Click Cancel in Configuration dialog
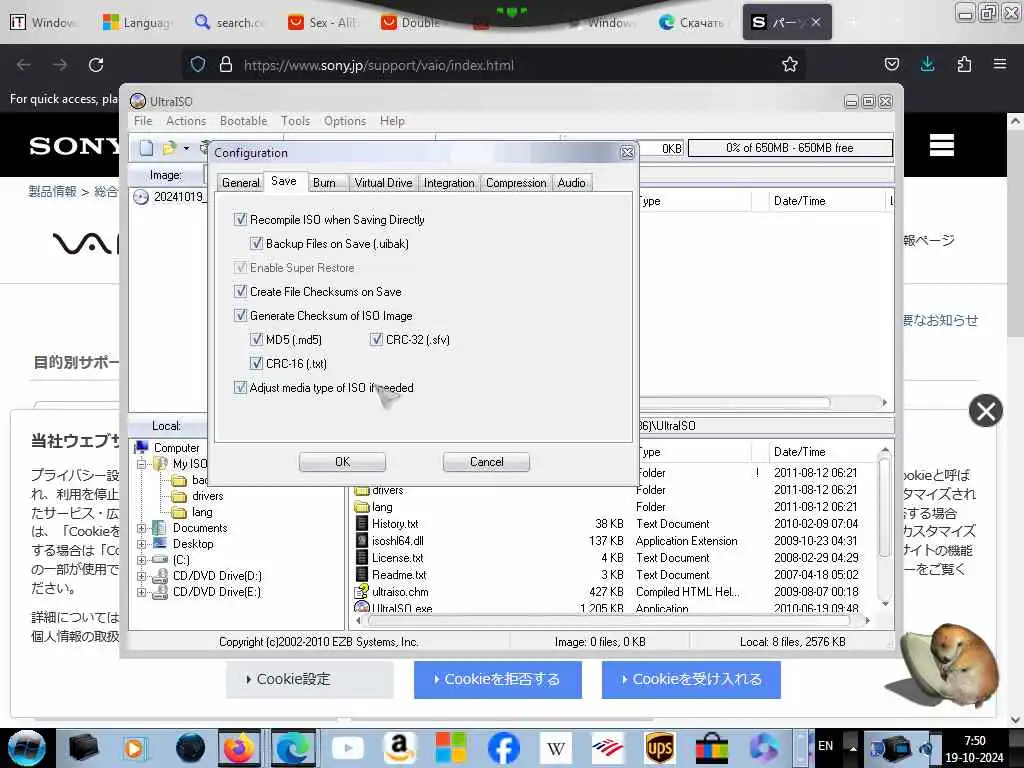 pyautogui.click(x=487, y=462)
